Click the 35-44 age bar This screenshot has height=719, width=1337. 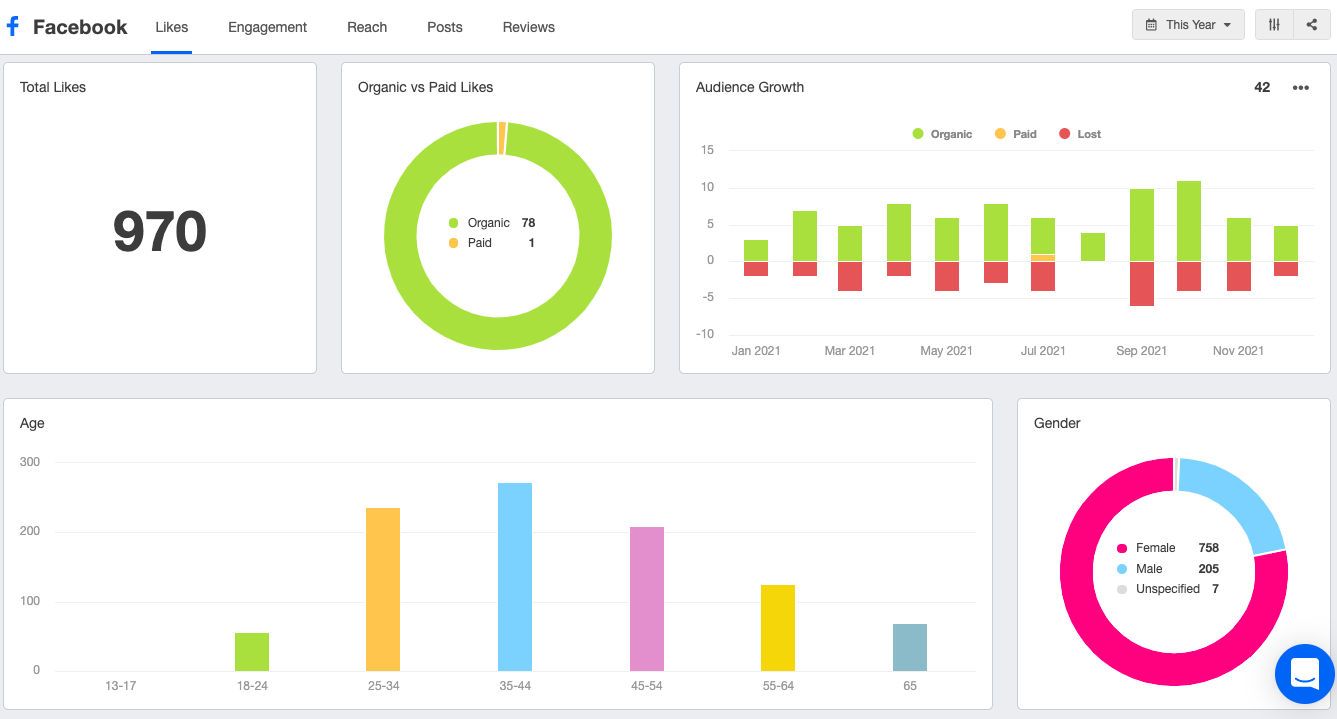tap(515, 577)
